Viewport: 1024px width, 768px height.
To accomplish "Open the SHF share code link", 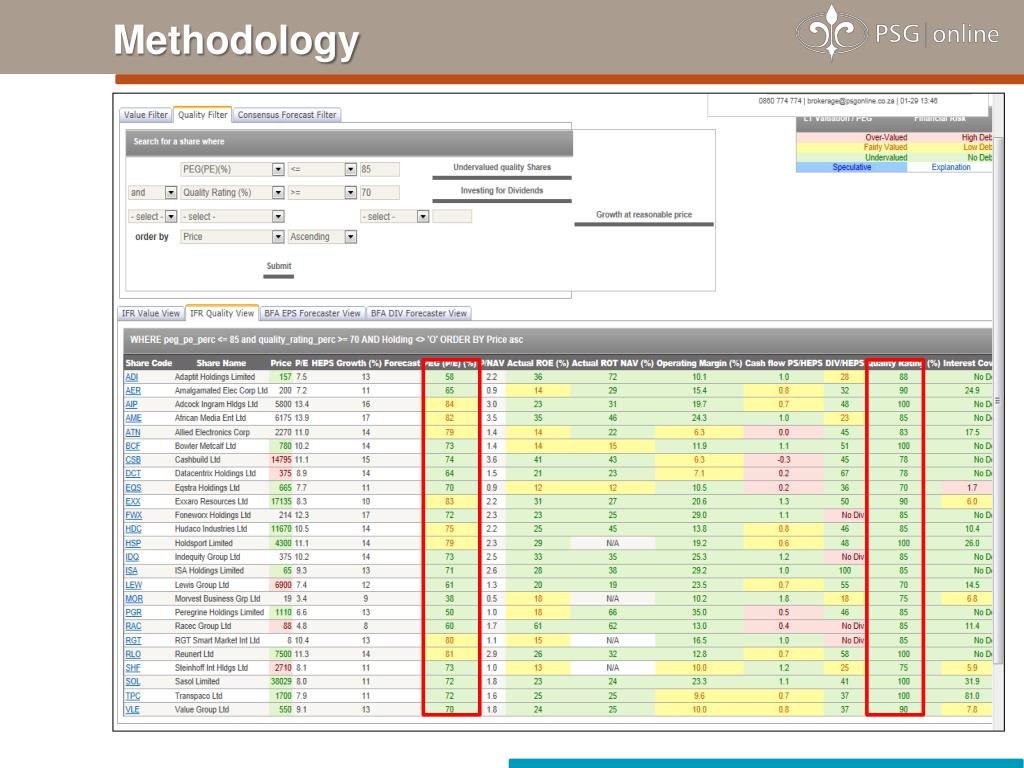I will (133, 668).
